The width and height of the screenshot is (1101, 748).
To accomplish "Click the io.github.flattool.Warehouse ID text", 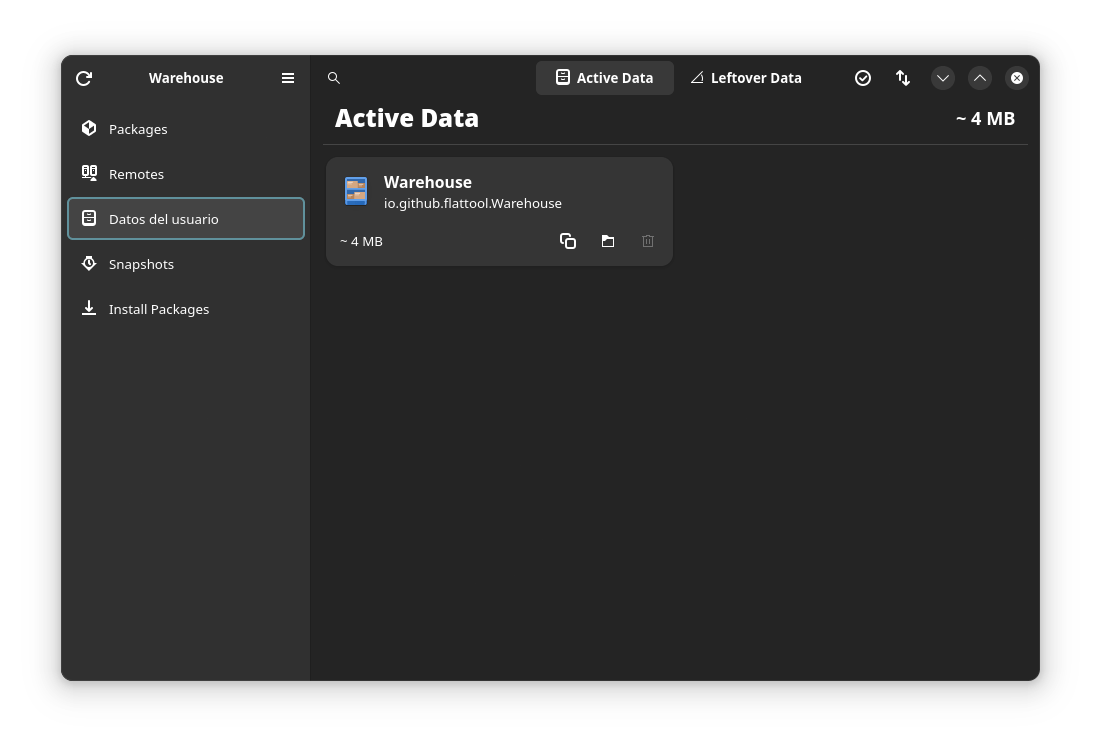I will (x=473, y=203).
